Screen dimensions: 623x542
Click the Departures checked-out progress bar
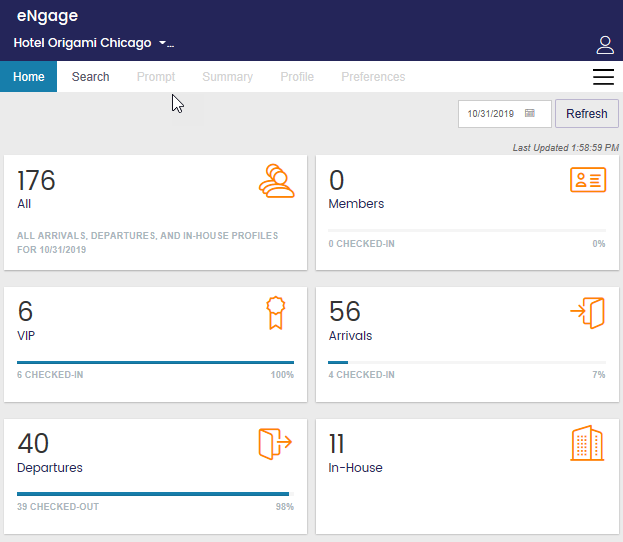(x=155, y=494)
